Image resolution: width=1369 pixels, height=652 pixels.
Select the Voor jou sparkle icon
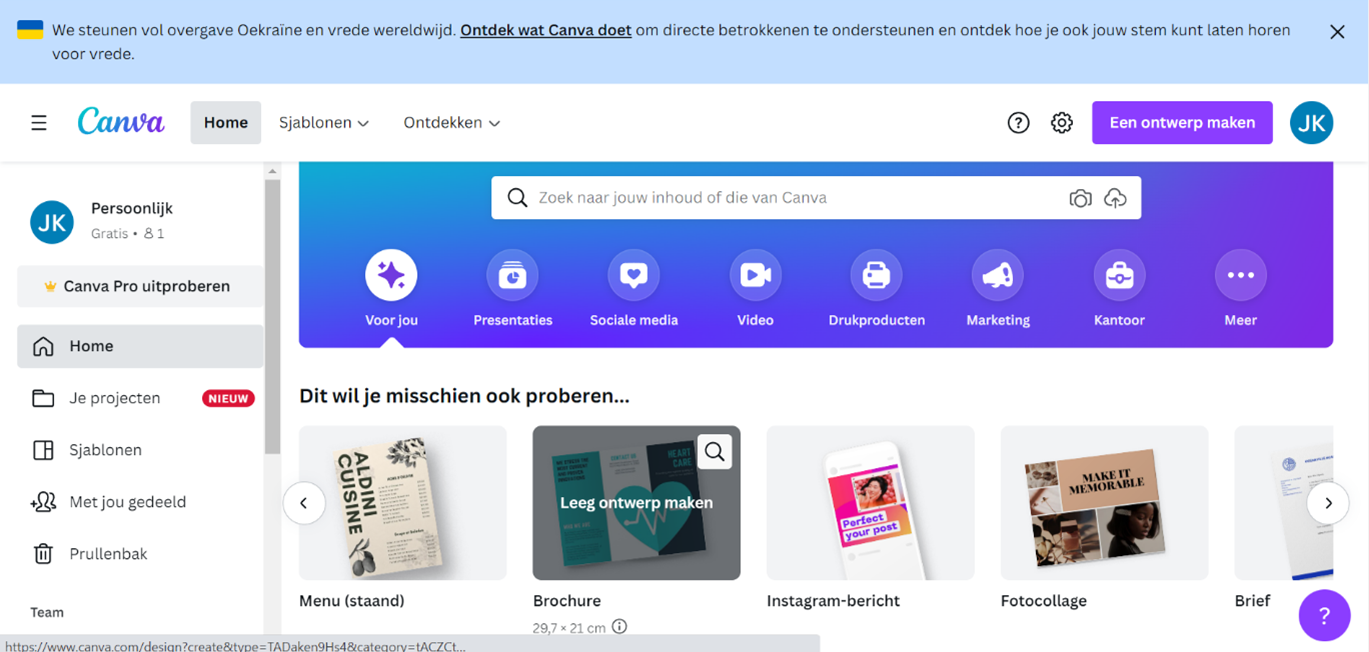(391, 274)
